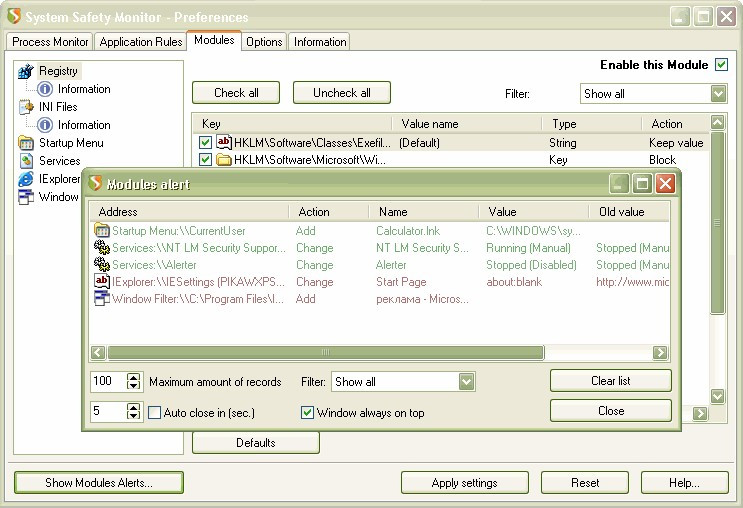Click the Maximum amount of records field
Screen dimensions: 743x508
pos(109,381)
